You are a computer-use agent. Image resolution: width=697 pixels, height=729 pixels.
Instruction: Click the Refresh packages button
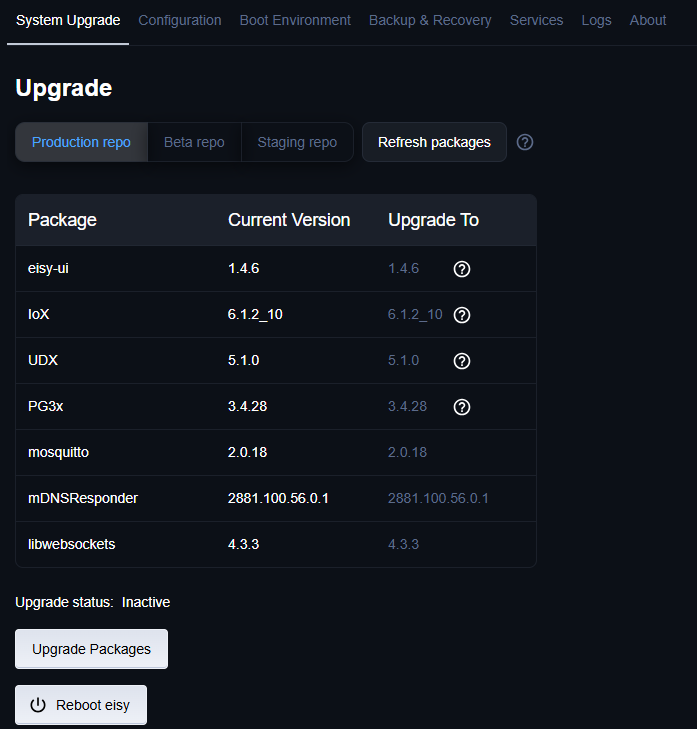[434, 142]
